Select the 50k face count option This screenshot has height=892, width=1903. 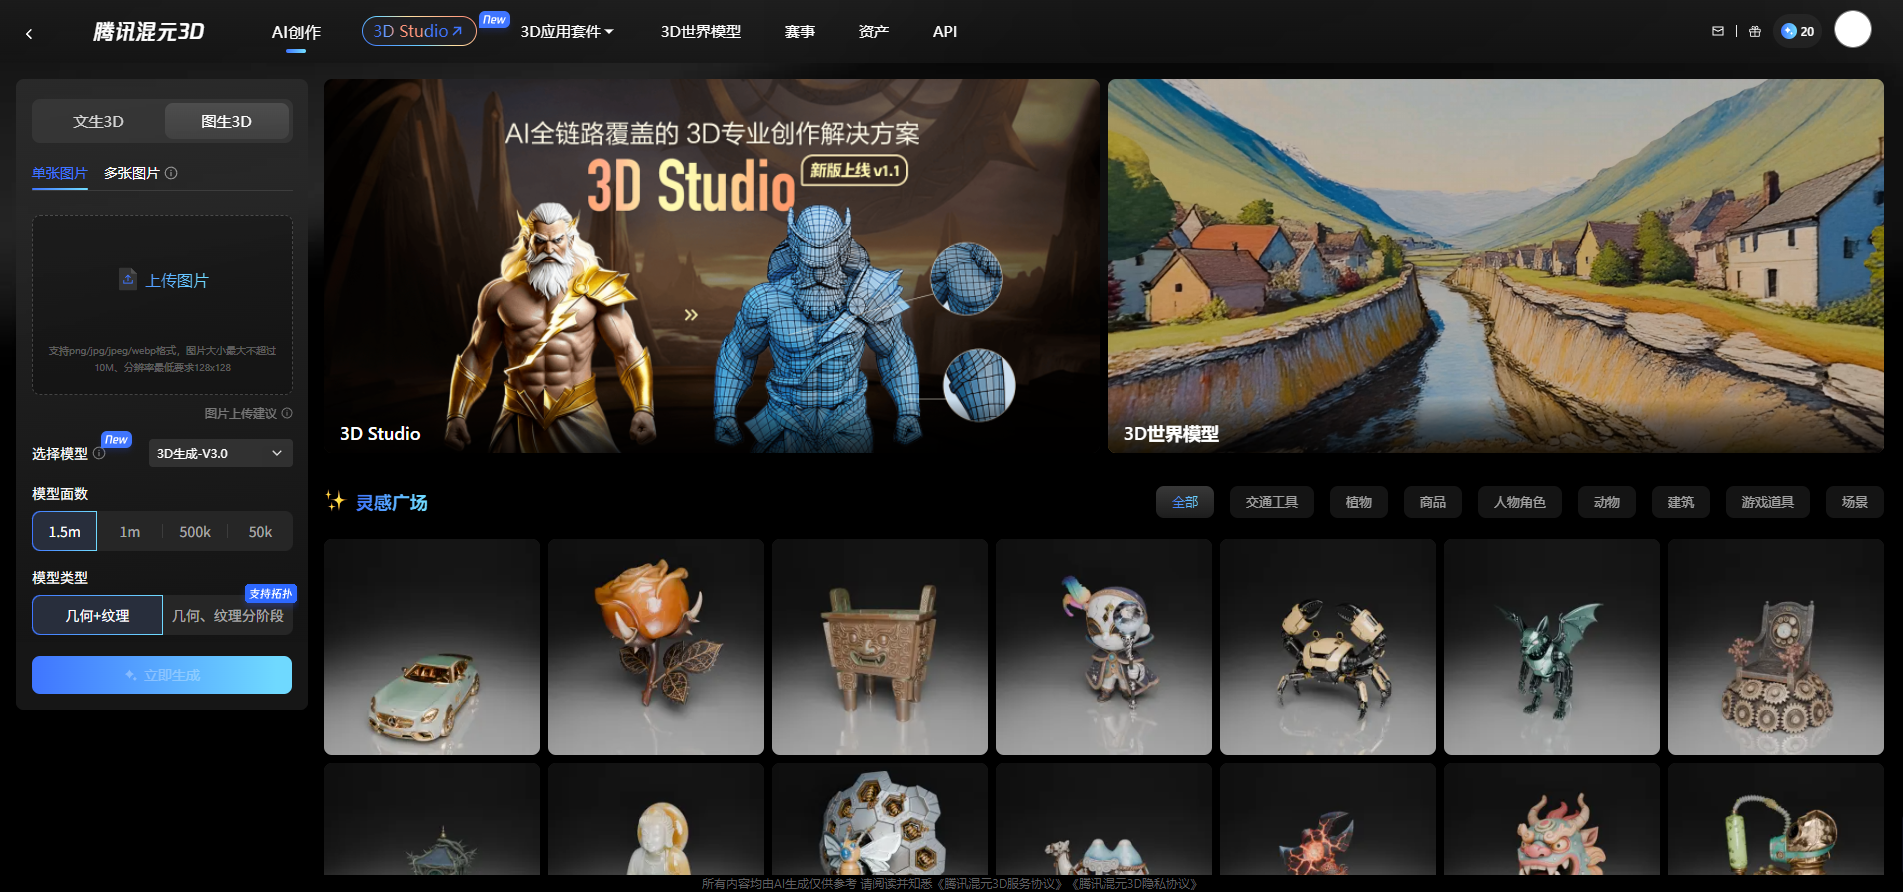click(260, 532)
